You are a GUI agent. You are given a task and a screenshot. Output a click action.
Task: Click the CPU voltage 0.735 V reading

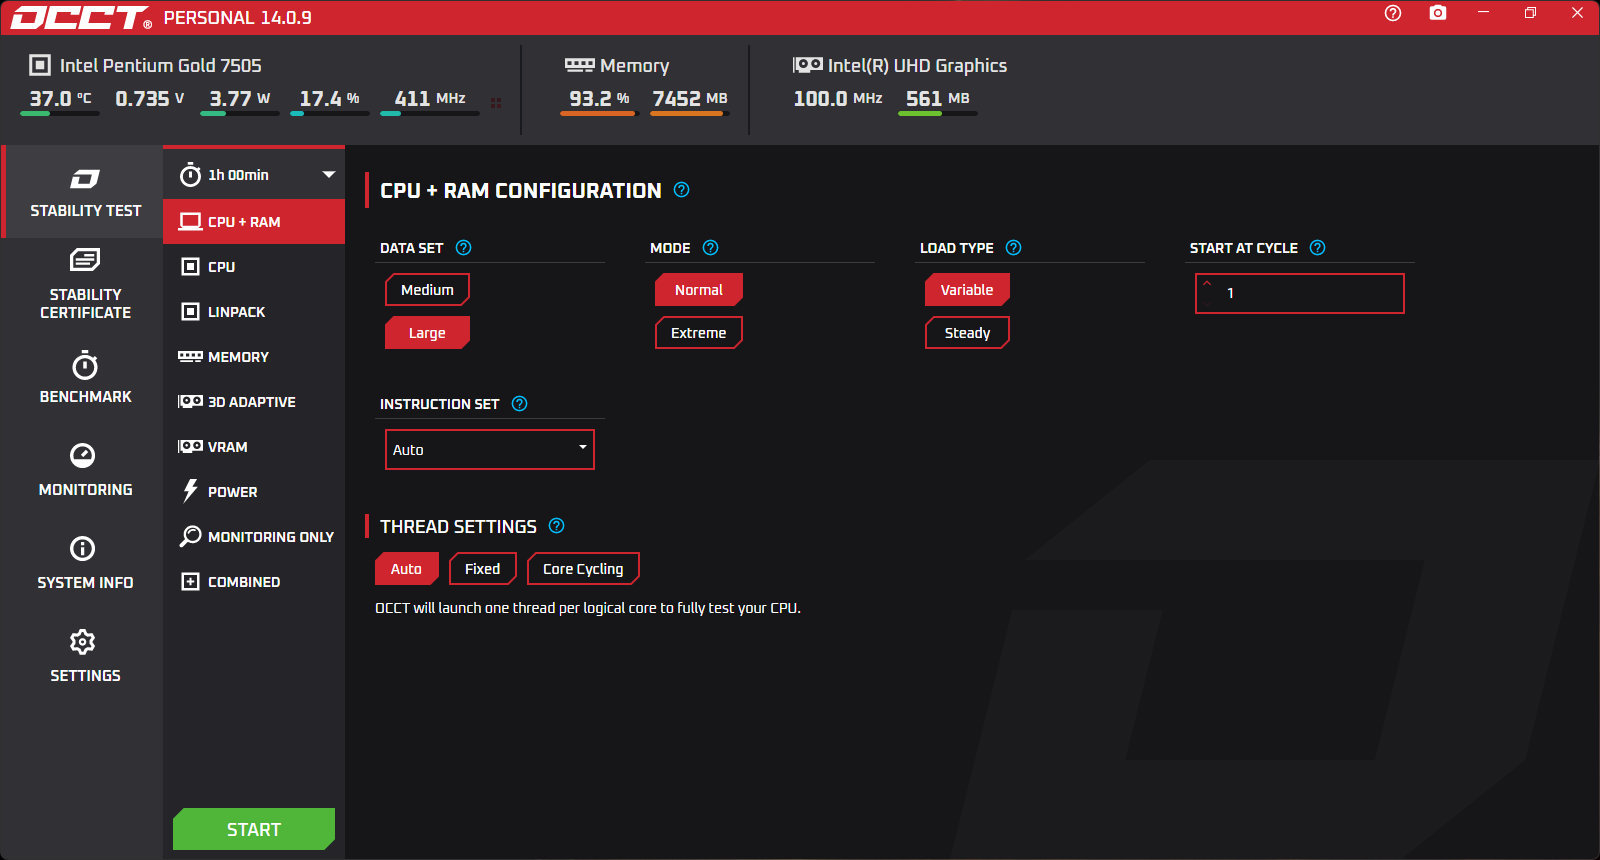point(150,98)
